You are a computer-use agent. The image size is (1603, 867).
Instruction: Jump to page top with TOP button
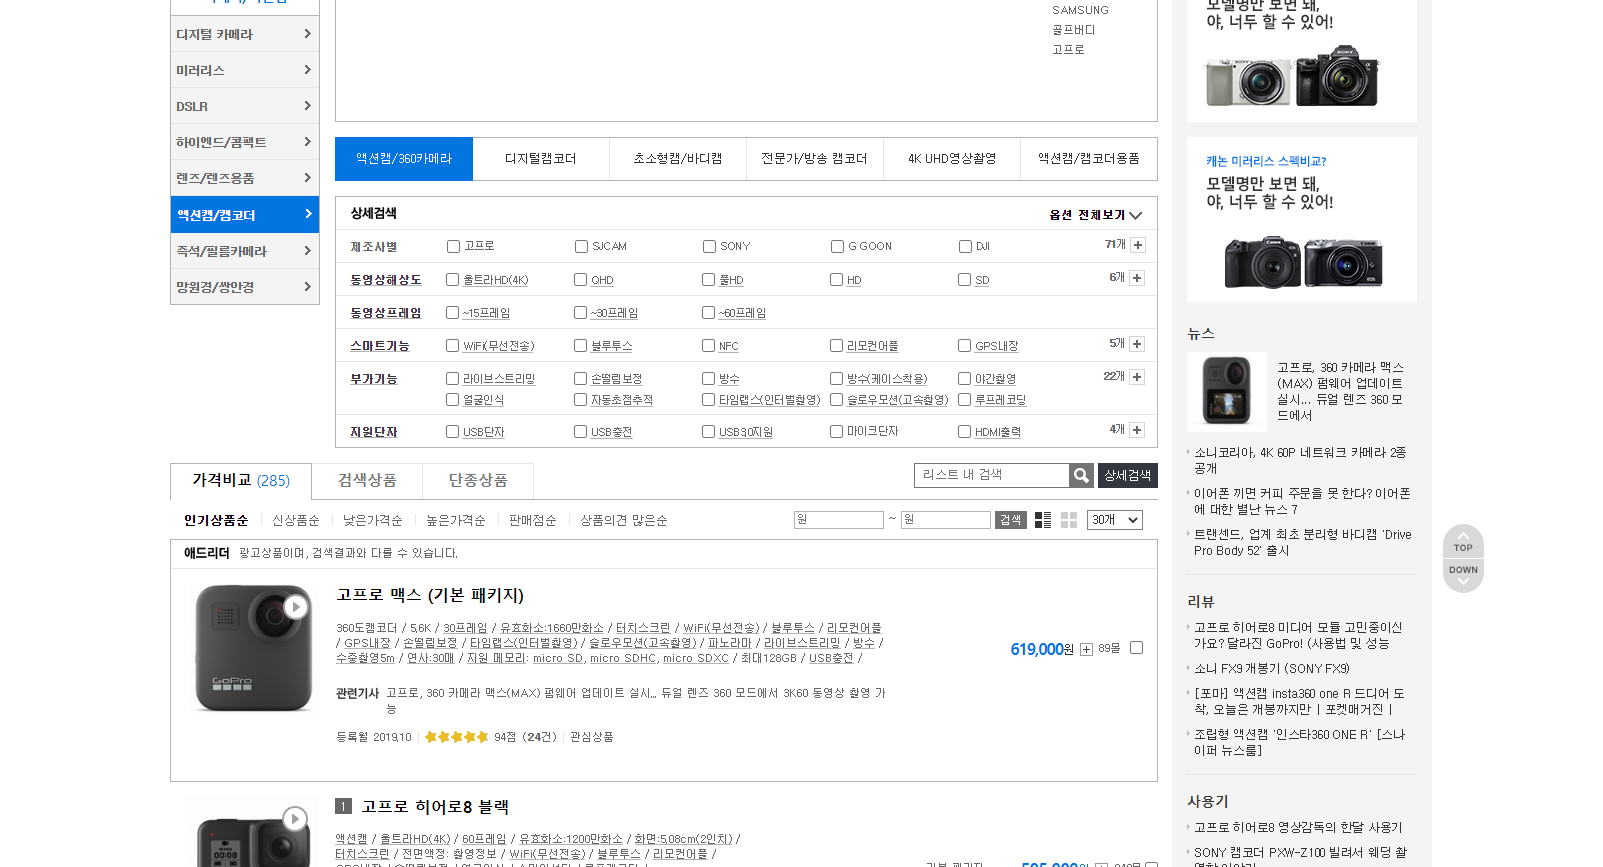coord(1463,542)
